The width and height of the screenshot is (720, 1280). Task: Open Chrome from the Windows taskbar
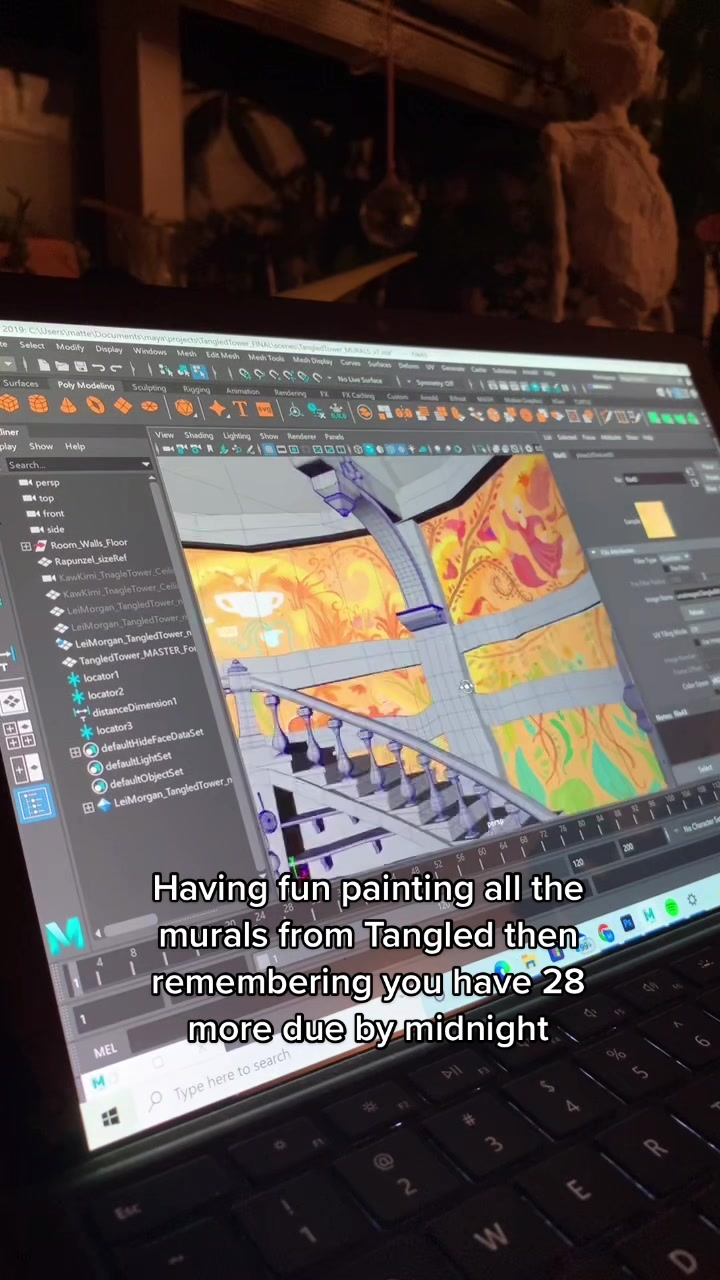pos(607,932)
